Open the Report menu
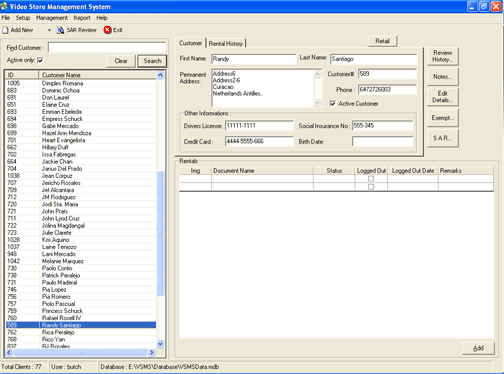Image resolution: width=504 pixels, height=374 pixels. click(x=82, y=18)
